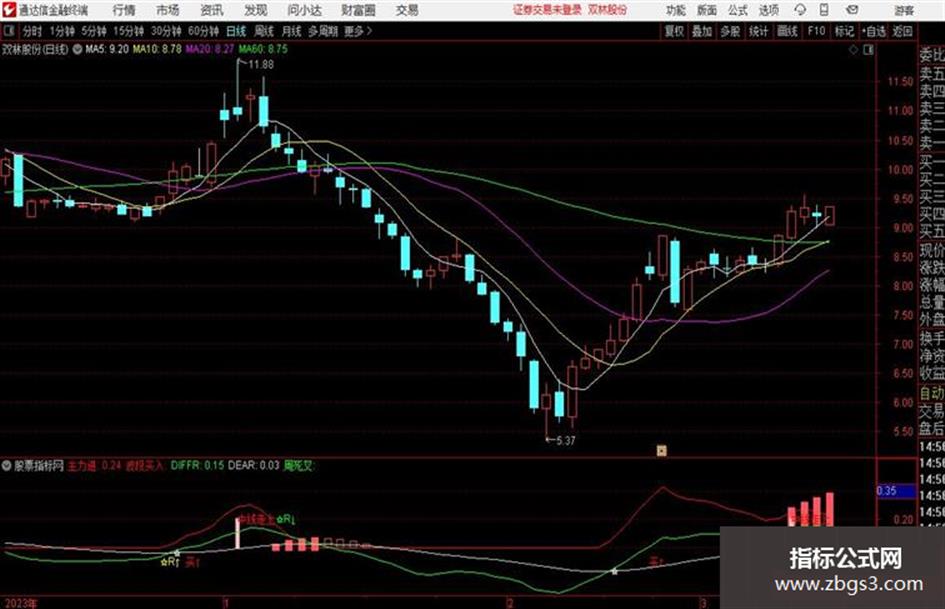Switch to the 多周期 multi-period tab

(x=323, y=31)
